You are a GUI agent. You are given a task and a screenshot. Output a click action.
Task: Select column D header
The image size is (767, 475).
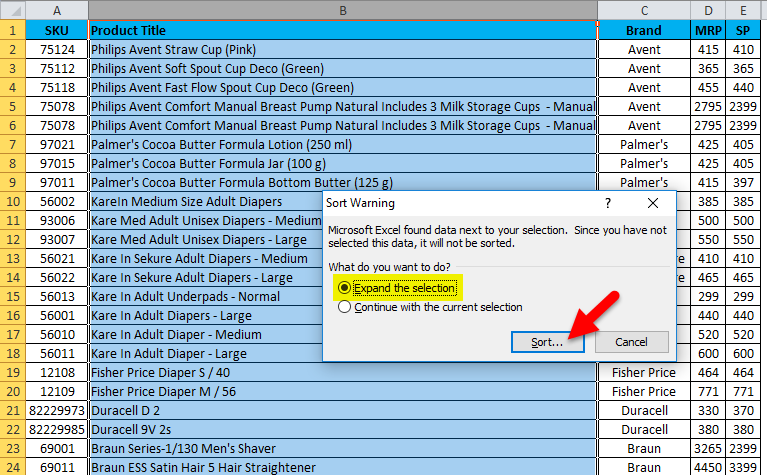(708, 10)
